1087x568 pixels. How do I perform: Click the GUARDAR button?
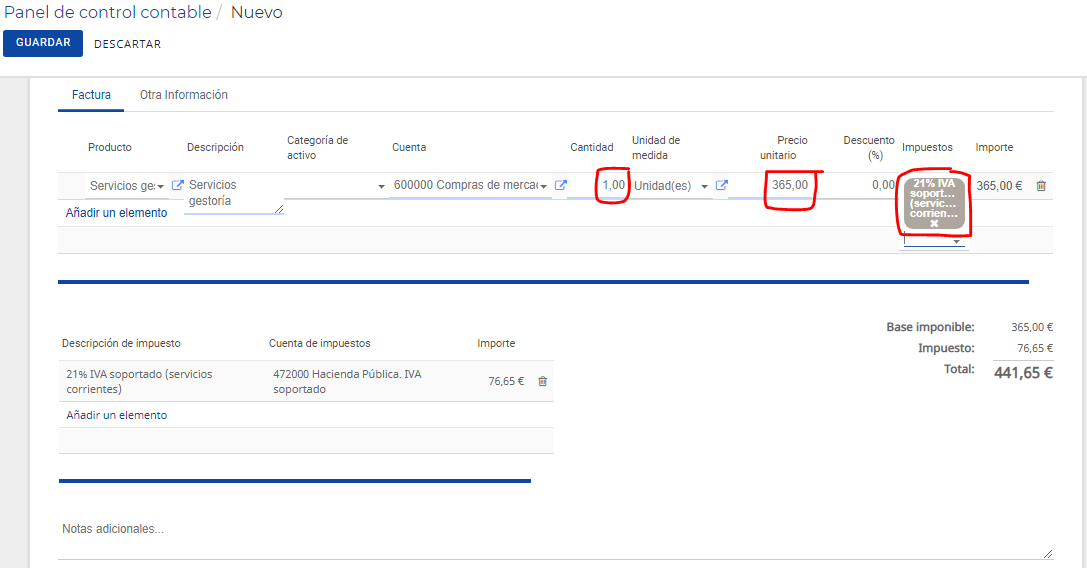[43, 43]
